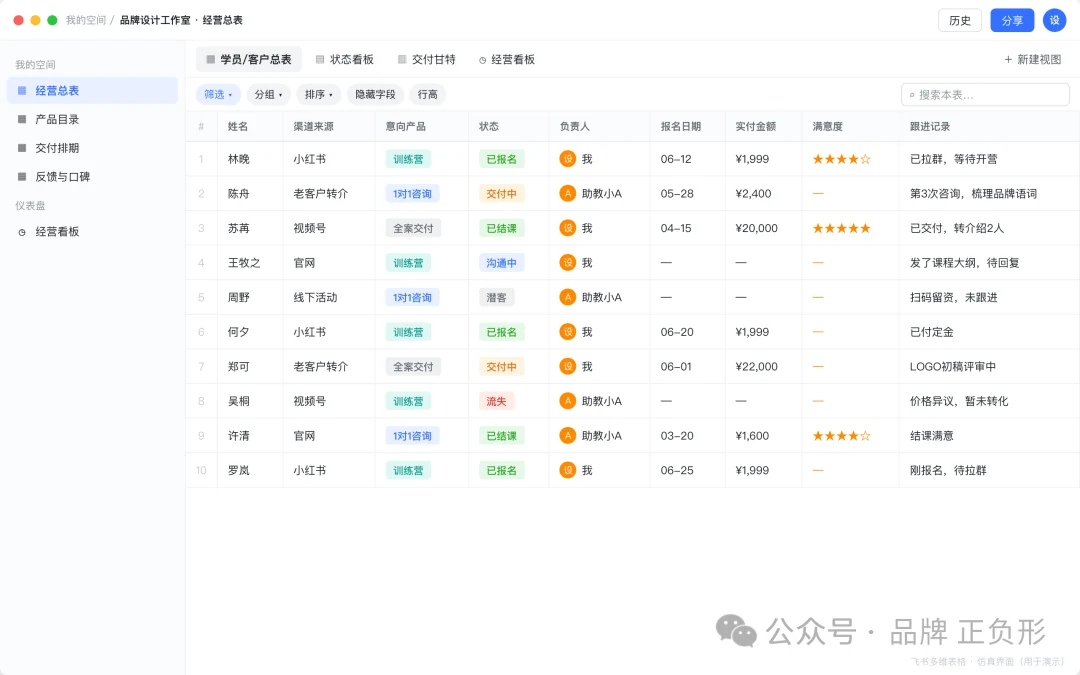Click 林晚 row 训练营 tag

pos(408,159)
